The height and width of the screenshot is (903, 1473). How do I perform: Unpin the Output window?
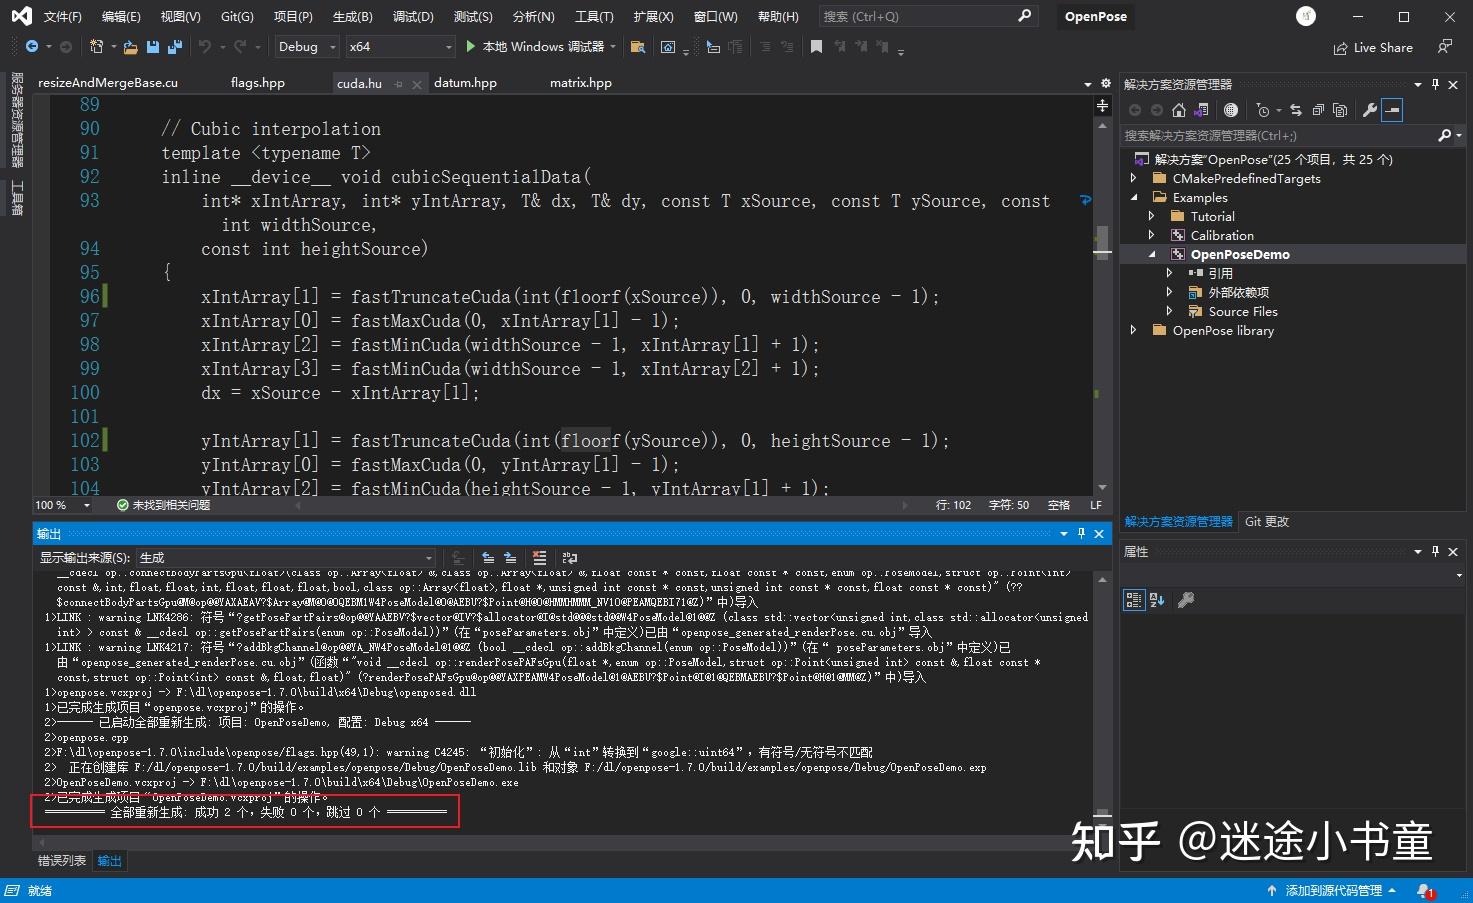[x=1080, y=533]
